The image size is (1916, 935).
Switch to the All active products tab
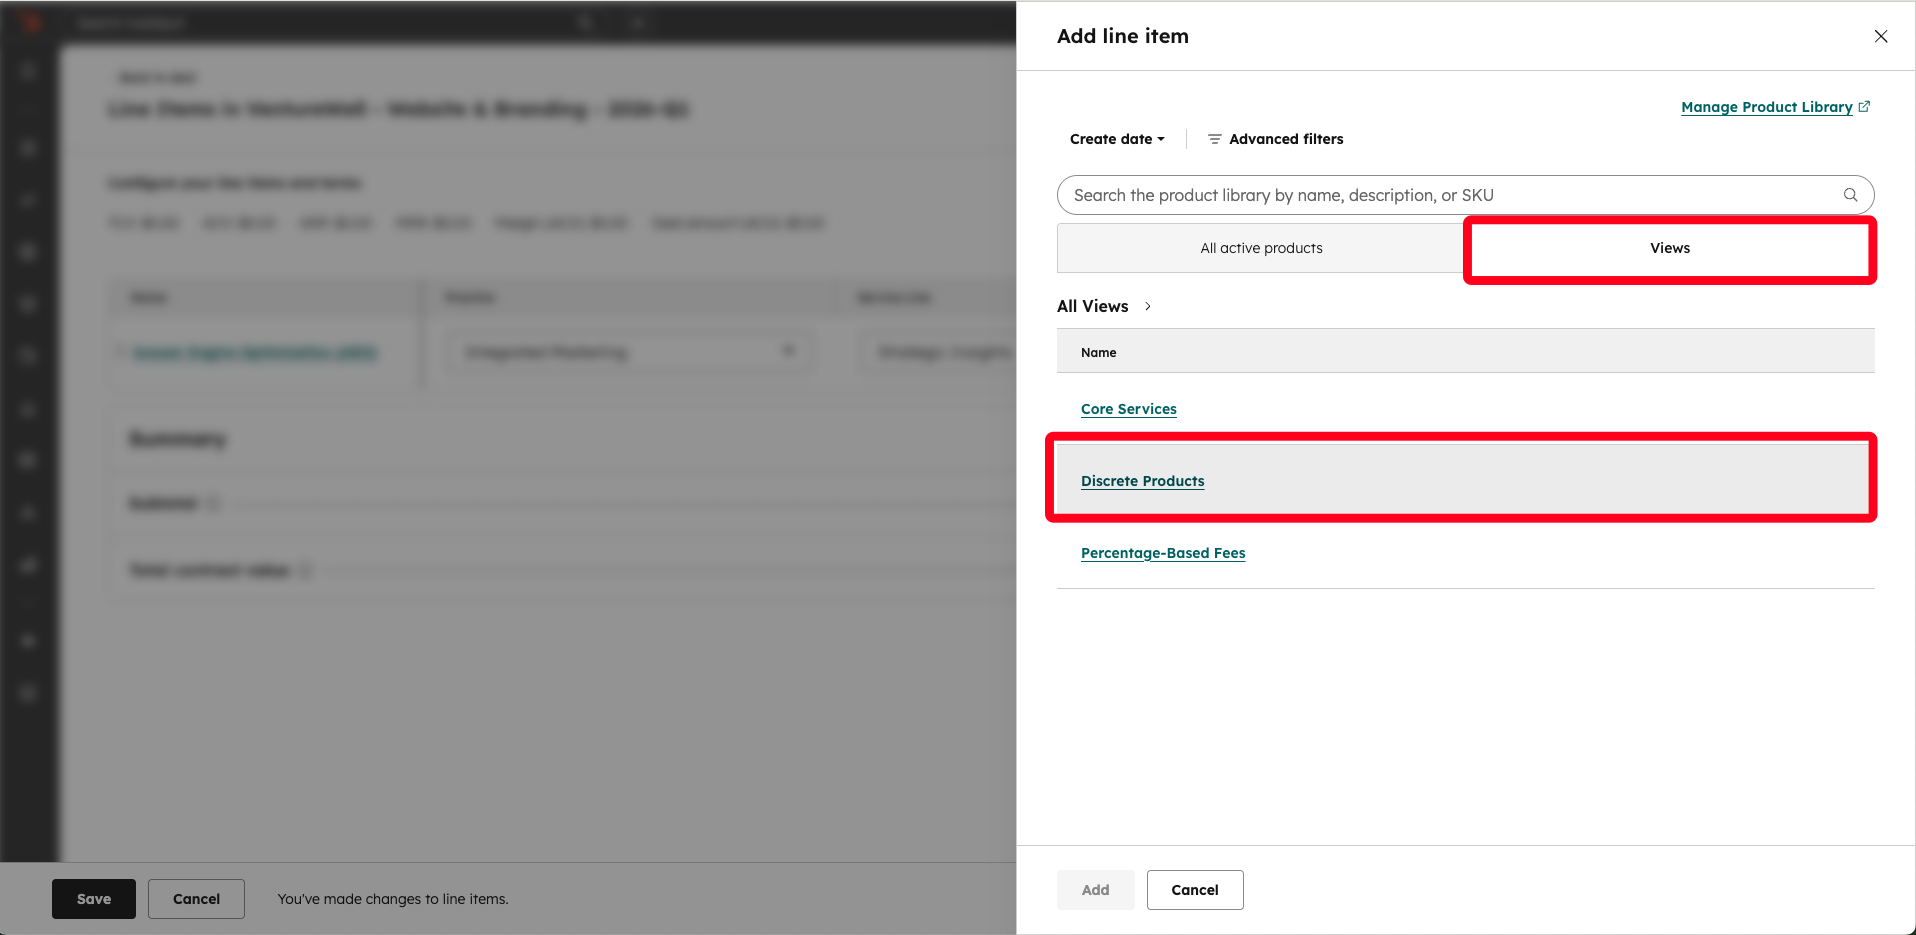pos(1260,248)
